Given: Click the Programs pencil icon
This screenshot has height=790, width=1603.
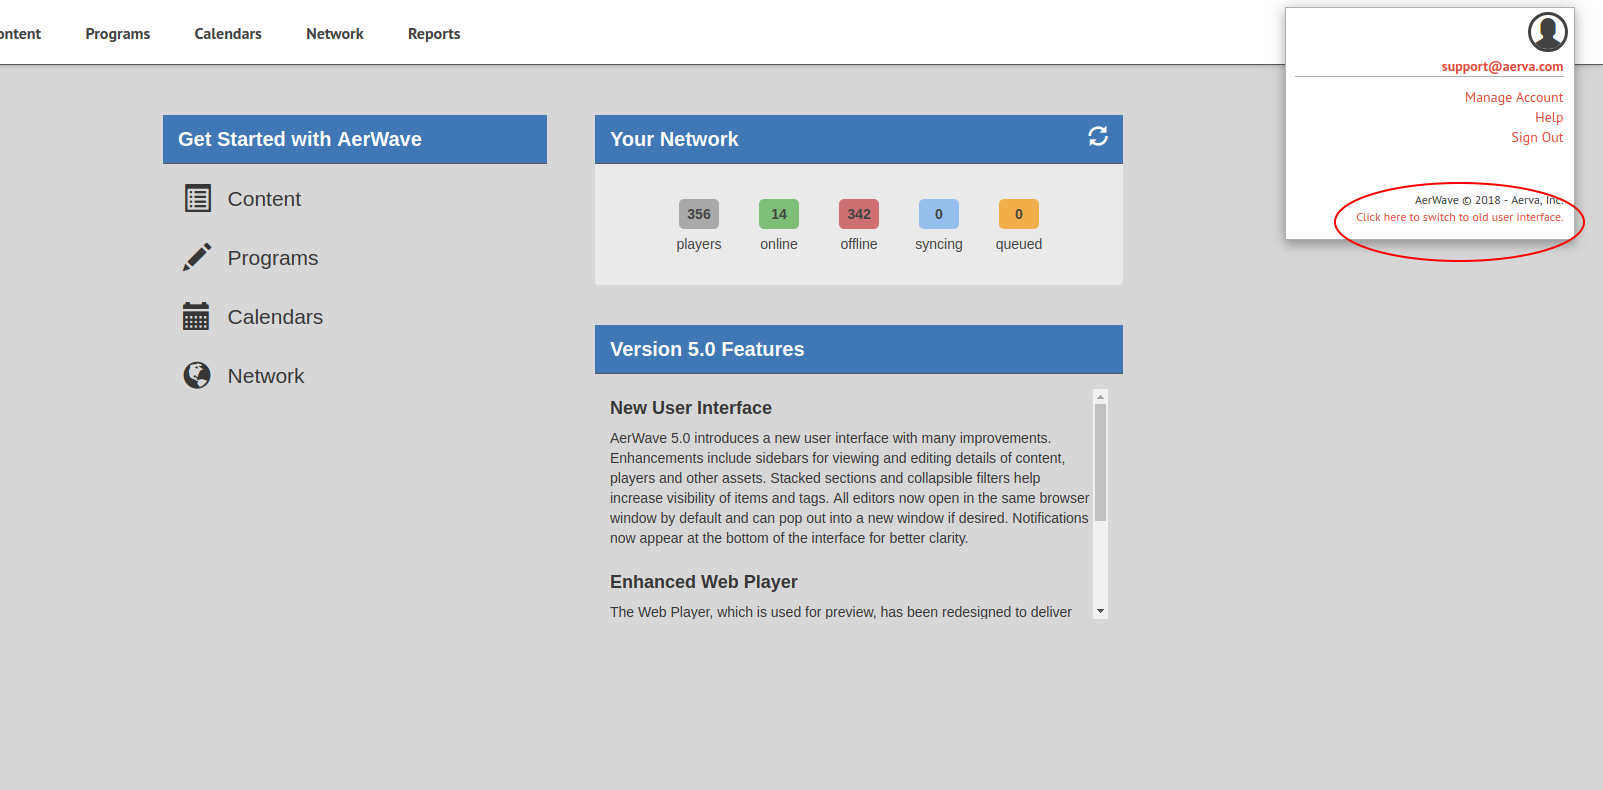Looking at the screenshot, I should pyautogui.click(x=197, y=257).
